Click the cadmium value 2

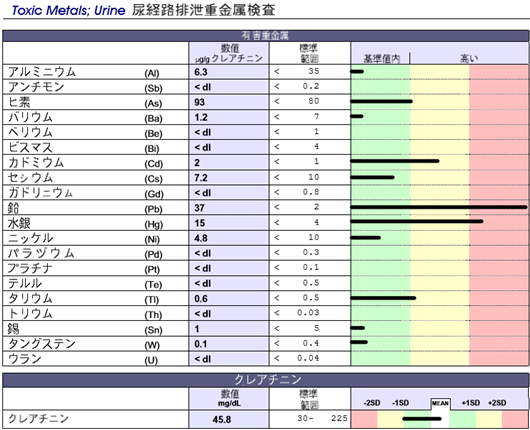pyautogui.click(x=197, y=163)
